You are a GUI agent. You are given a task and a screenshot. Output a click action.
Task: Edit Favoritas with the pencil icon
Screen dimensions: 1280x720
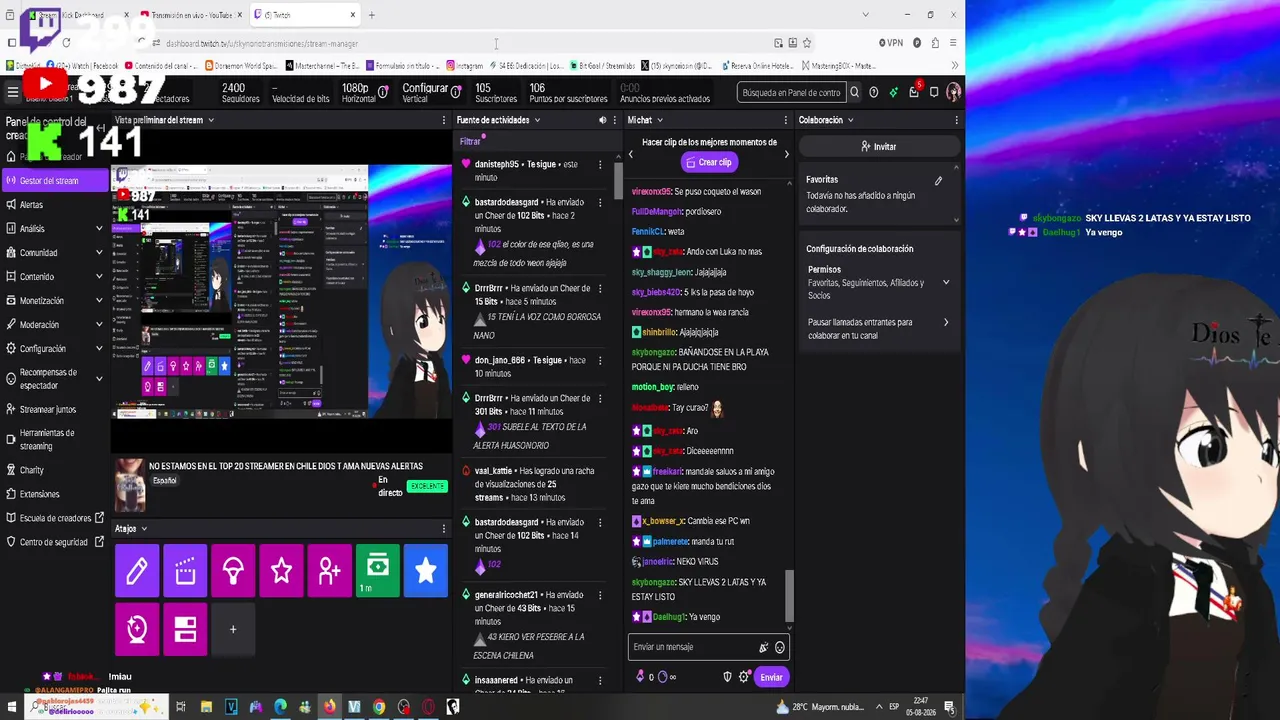pyautogui.click(x=938, y=181)
